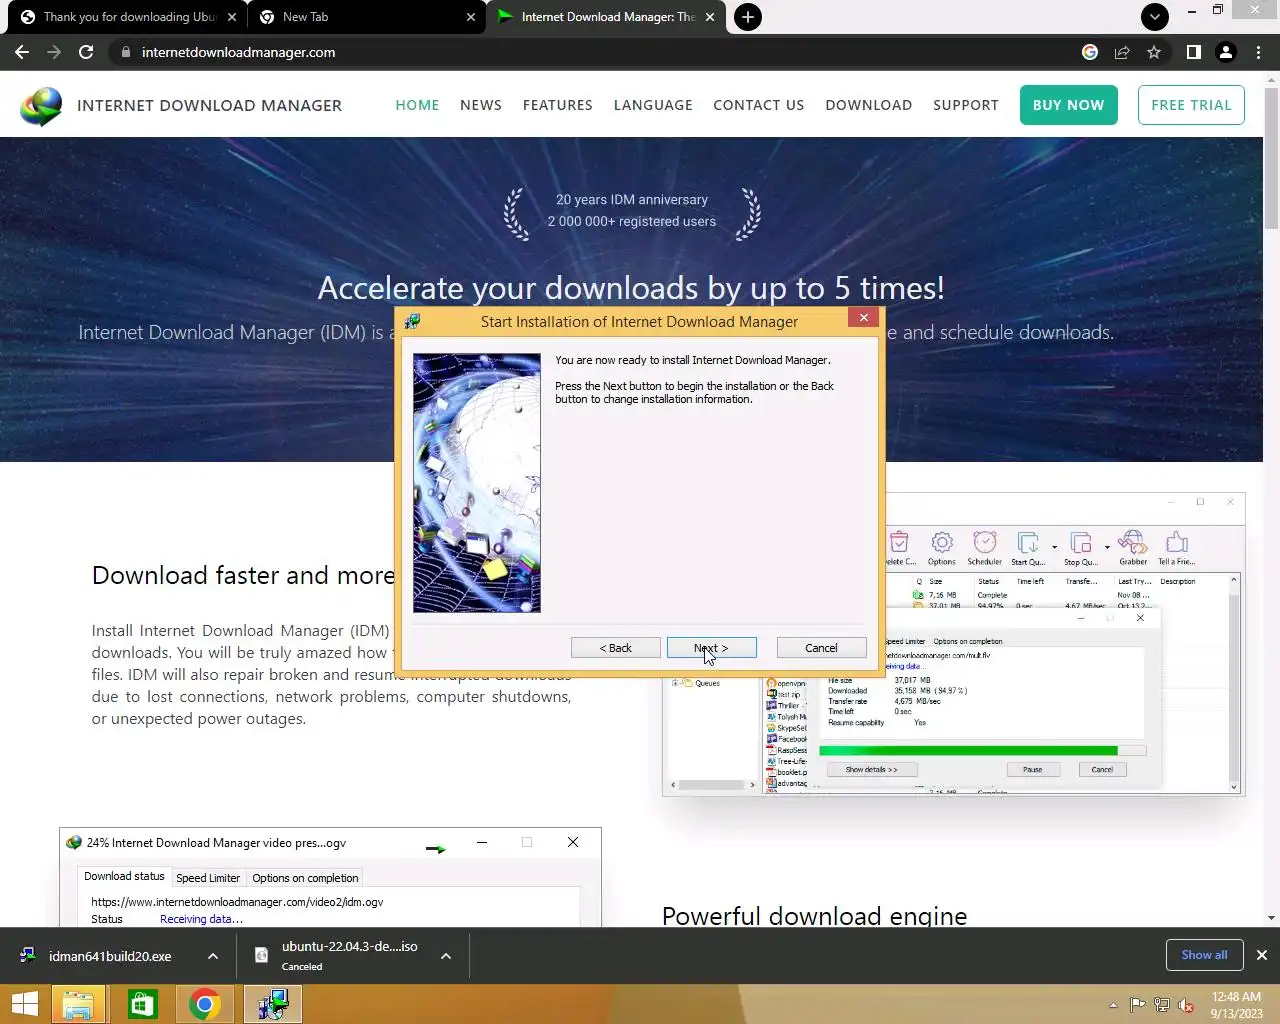Switch to the New Tab tab

366,17
